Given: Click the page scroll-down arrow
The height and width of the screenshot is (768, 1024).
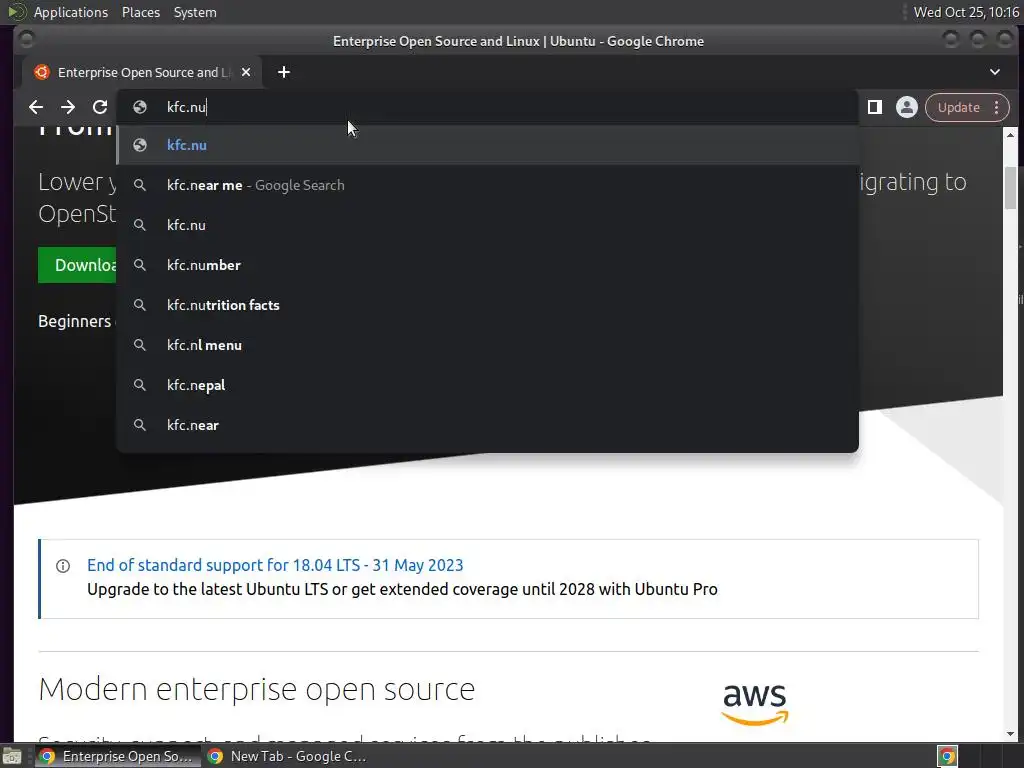Looking at the screenshot, I should pos(1010,734).
